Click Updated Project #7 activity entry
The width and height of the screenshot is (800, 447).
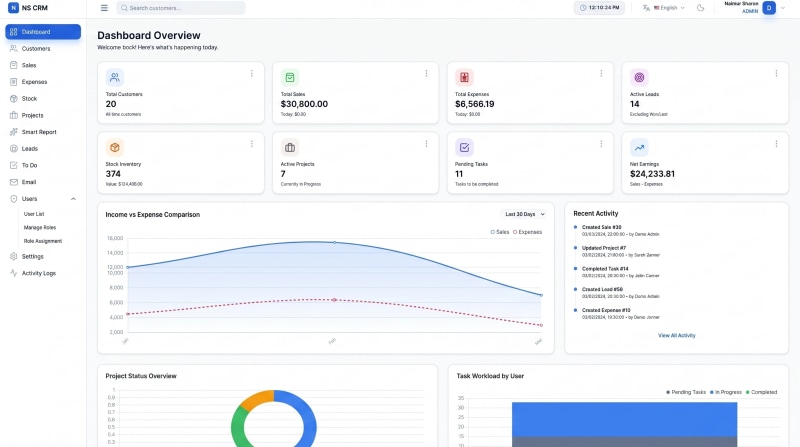click(x=620, y=251)
